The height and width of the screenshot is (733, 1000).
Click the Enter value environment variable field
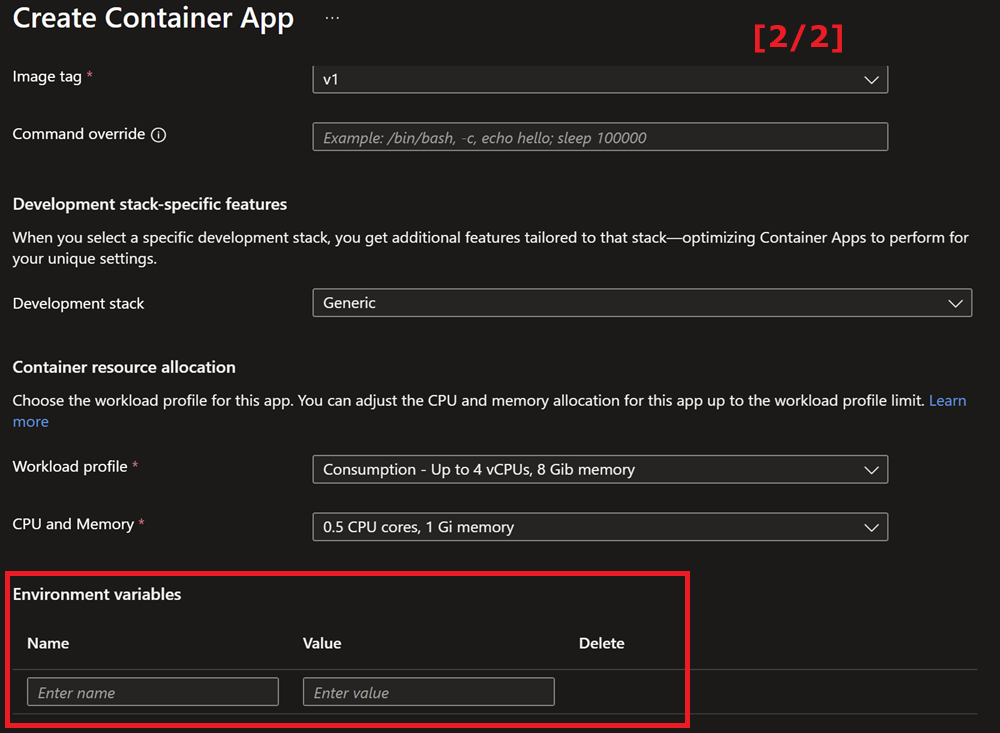click(428, 691)
